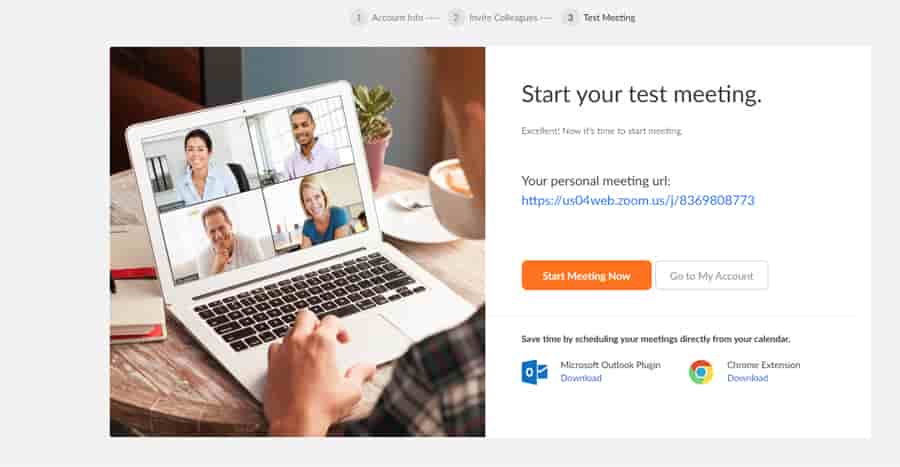Open the personal meeting URL link
Image resolution: width=900 pixels, height=467 pixels.
point(638,200)
